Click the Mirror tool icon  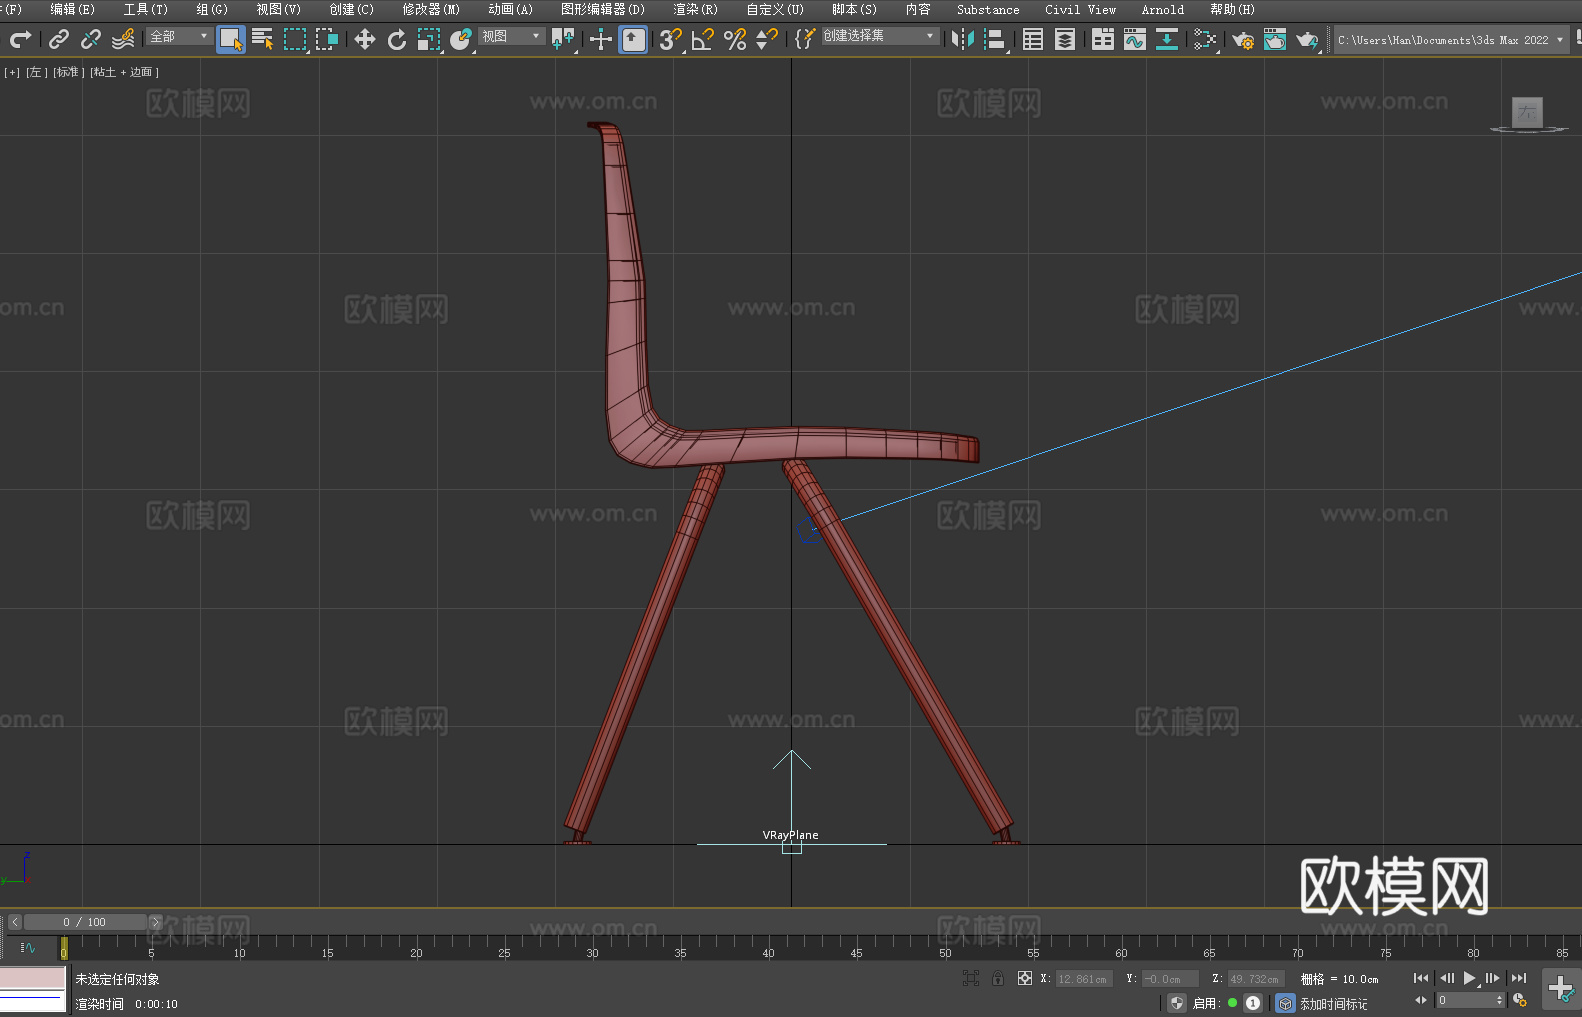(963, 39)
